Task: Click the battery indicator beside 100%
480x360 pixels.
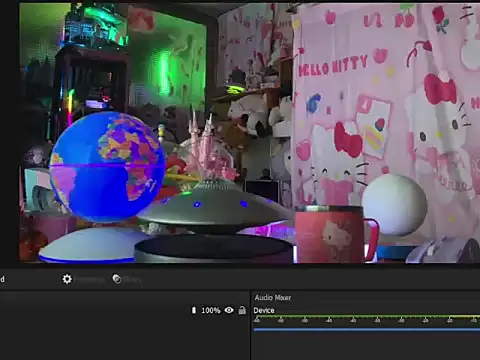Action: coord(194,310)
